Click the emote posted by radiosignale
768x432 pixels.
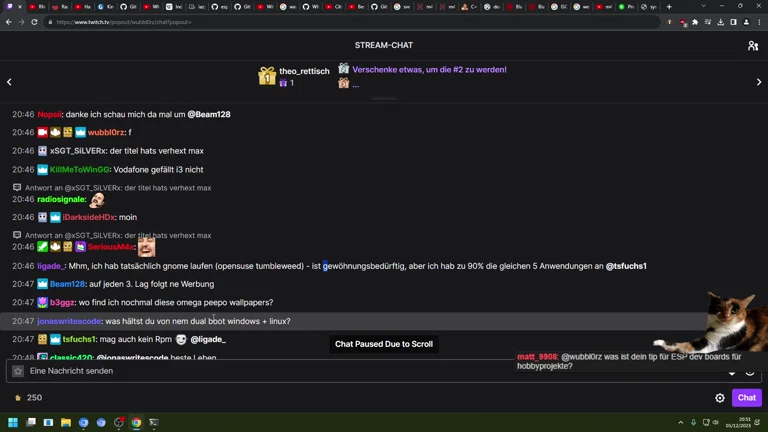(x=97, y=199)
